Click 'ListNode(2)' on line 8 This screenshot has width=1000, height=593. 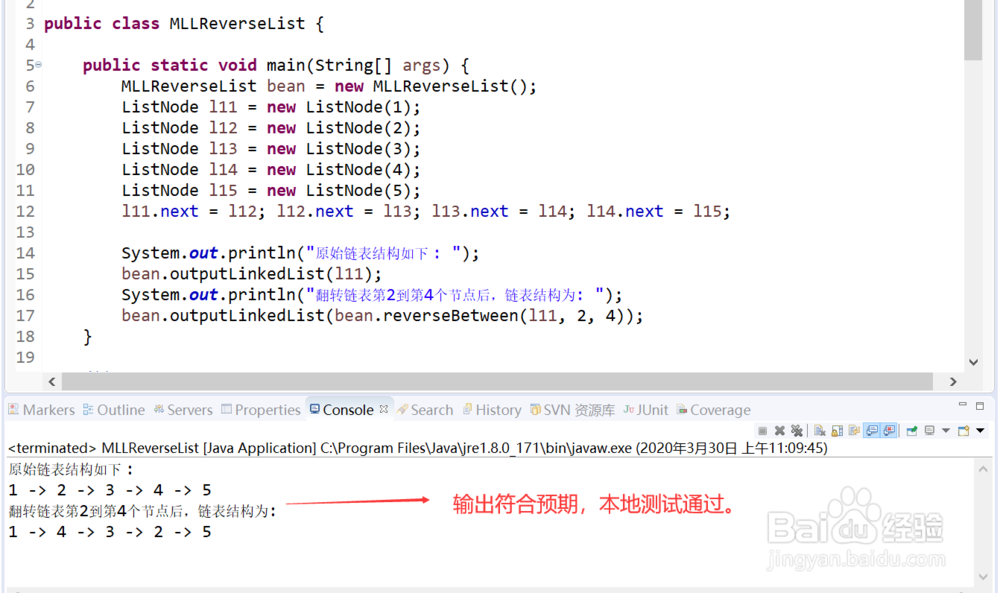pyautogui.click(x=358, y=128)
